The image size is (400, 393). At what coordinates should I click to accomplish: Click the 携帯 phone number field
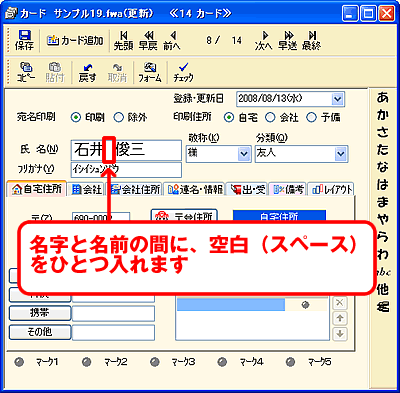(113, 313)
